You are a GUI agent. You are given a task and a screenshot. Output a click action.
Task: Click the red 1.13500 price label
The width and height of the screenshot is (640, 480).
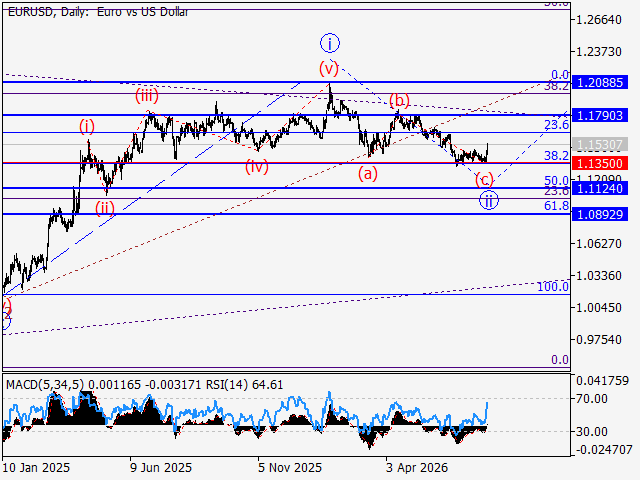[x=600, y=163]
